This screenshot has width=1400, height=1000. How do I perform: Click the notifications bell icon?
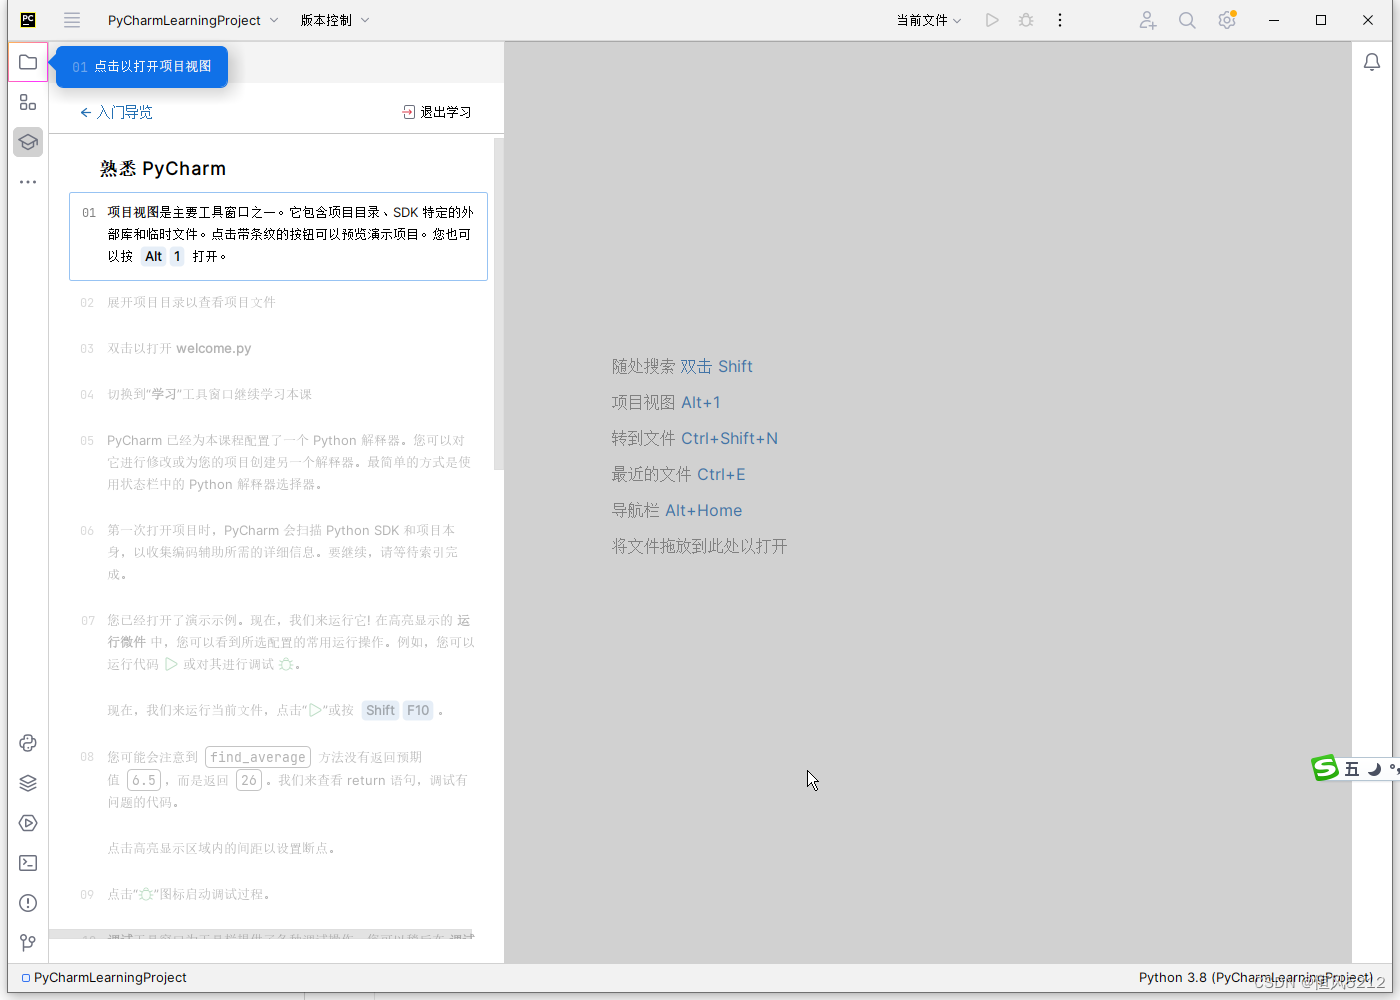(x=1373, y=61)
